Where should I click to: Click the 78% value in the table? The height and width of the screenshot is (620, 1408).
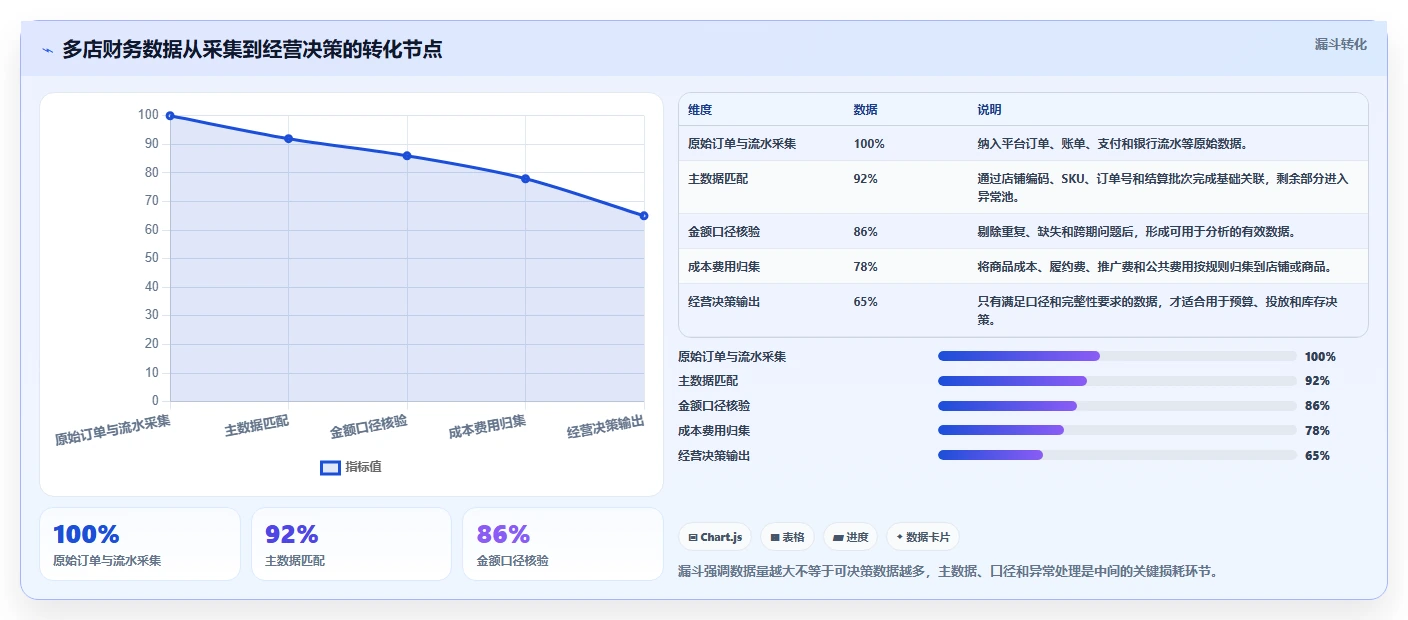pos(865,267)
